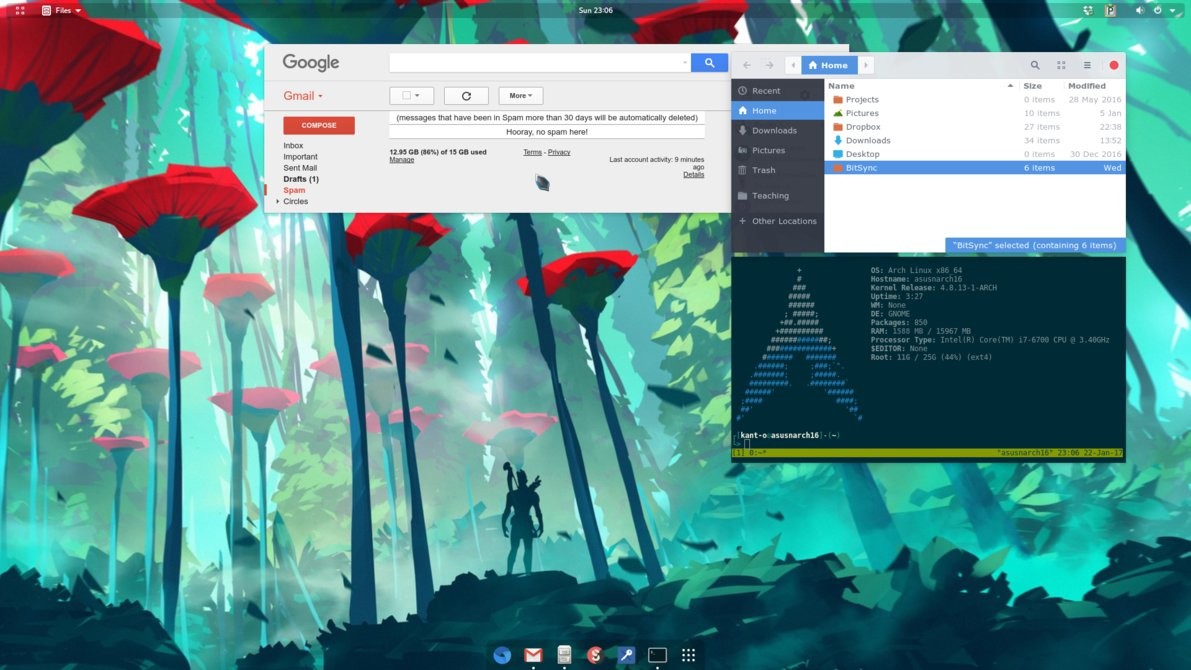The width and height of the screenshot is (1191, 670).
Task: Open the Gmail product switcher dropdown
Action: coord(303,96)
